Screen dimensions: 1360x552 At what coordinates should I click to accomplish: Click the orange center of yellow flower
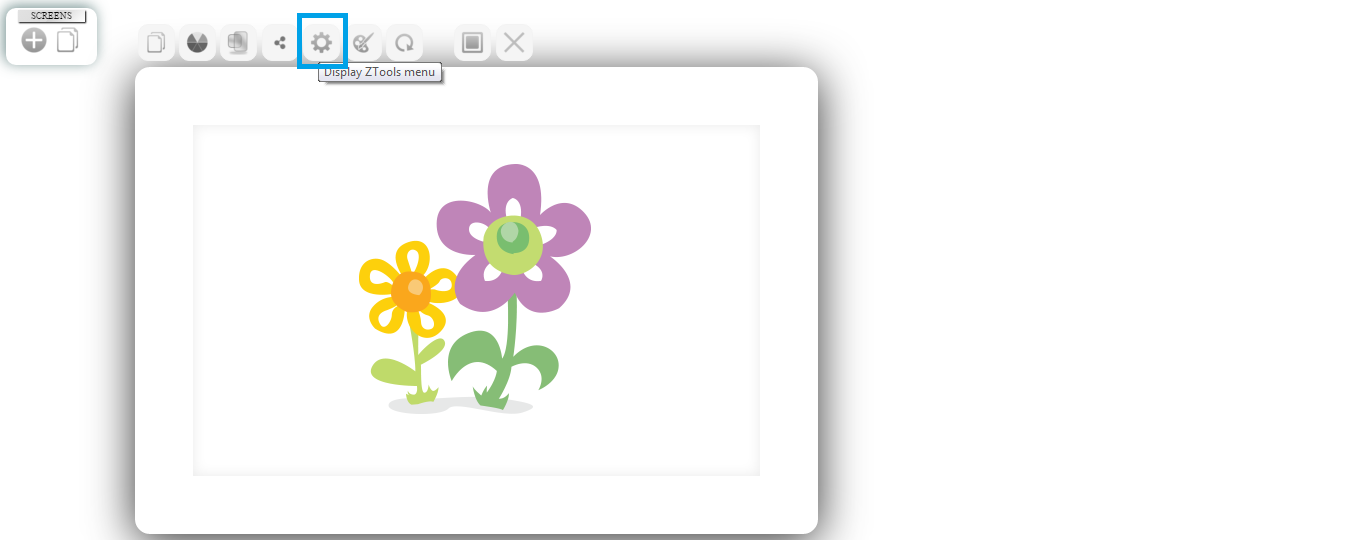tap(410, 291)
